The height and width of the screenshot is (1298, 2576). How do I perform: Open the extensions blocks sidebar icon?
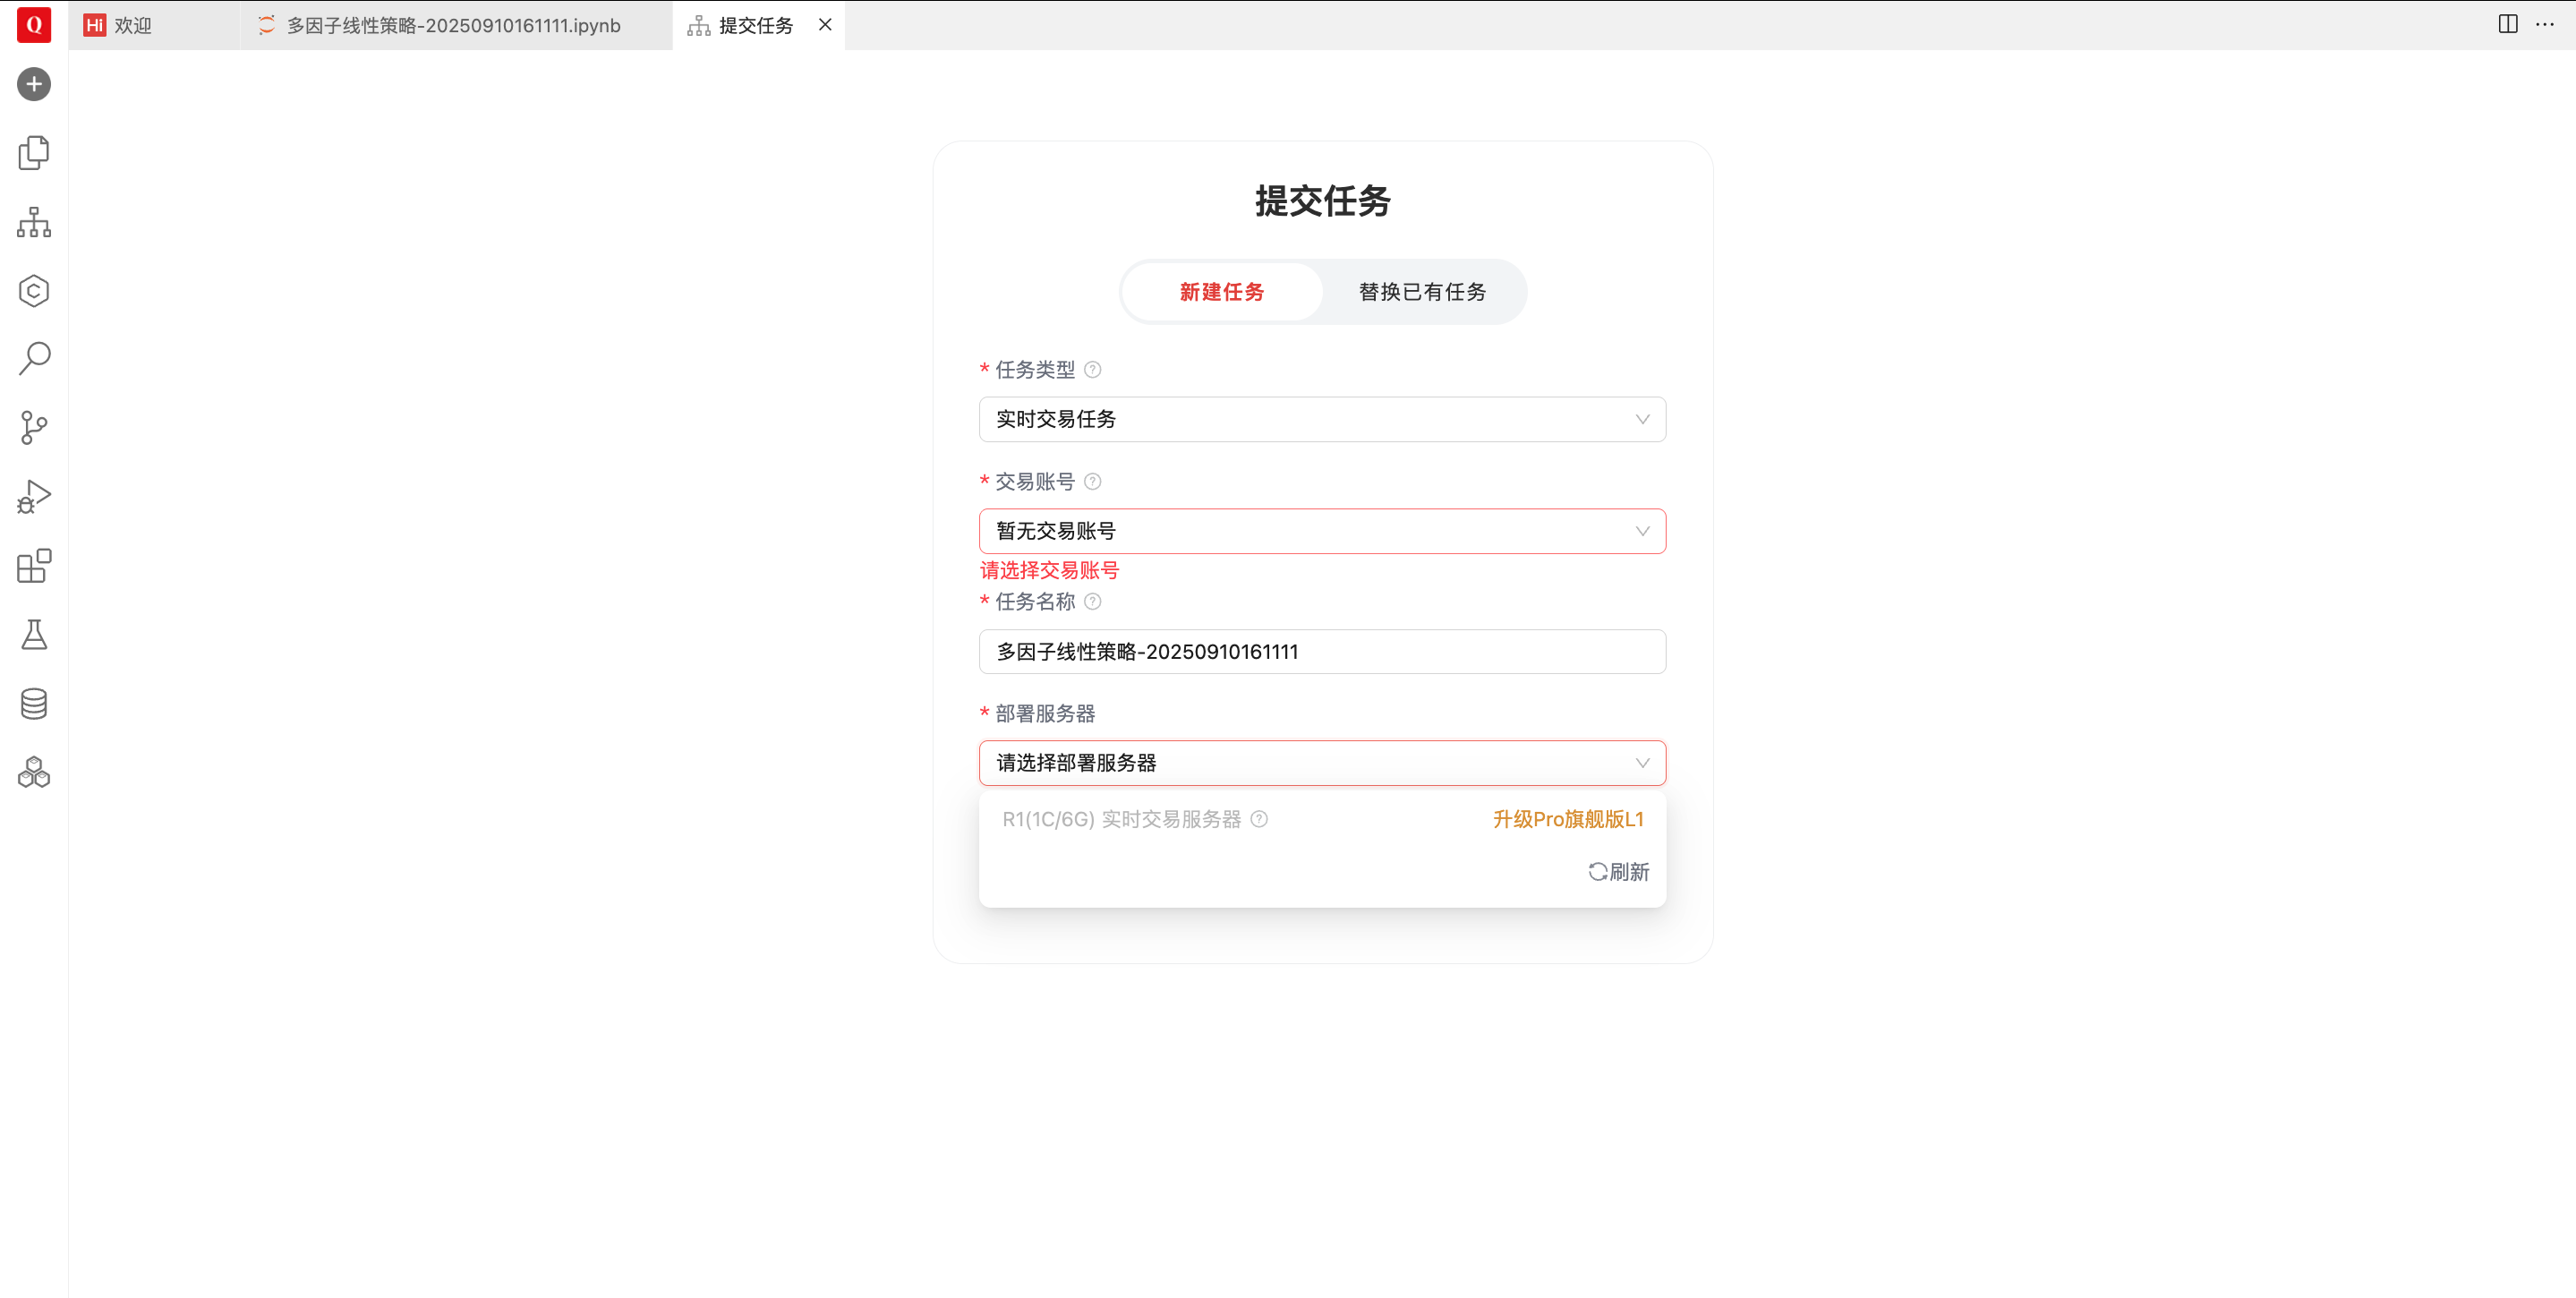pos(34,566)
